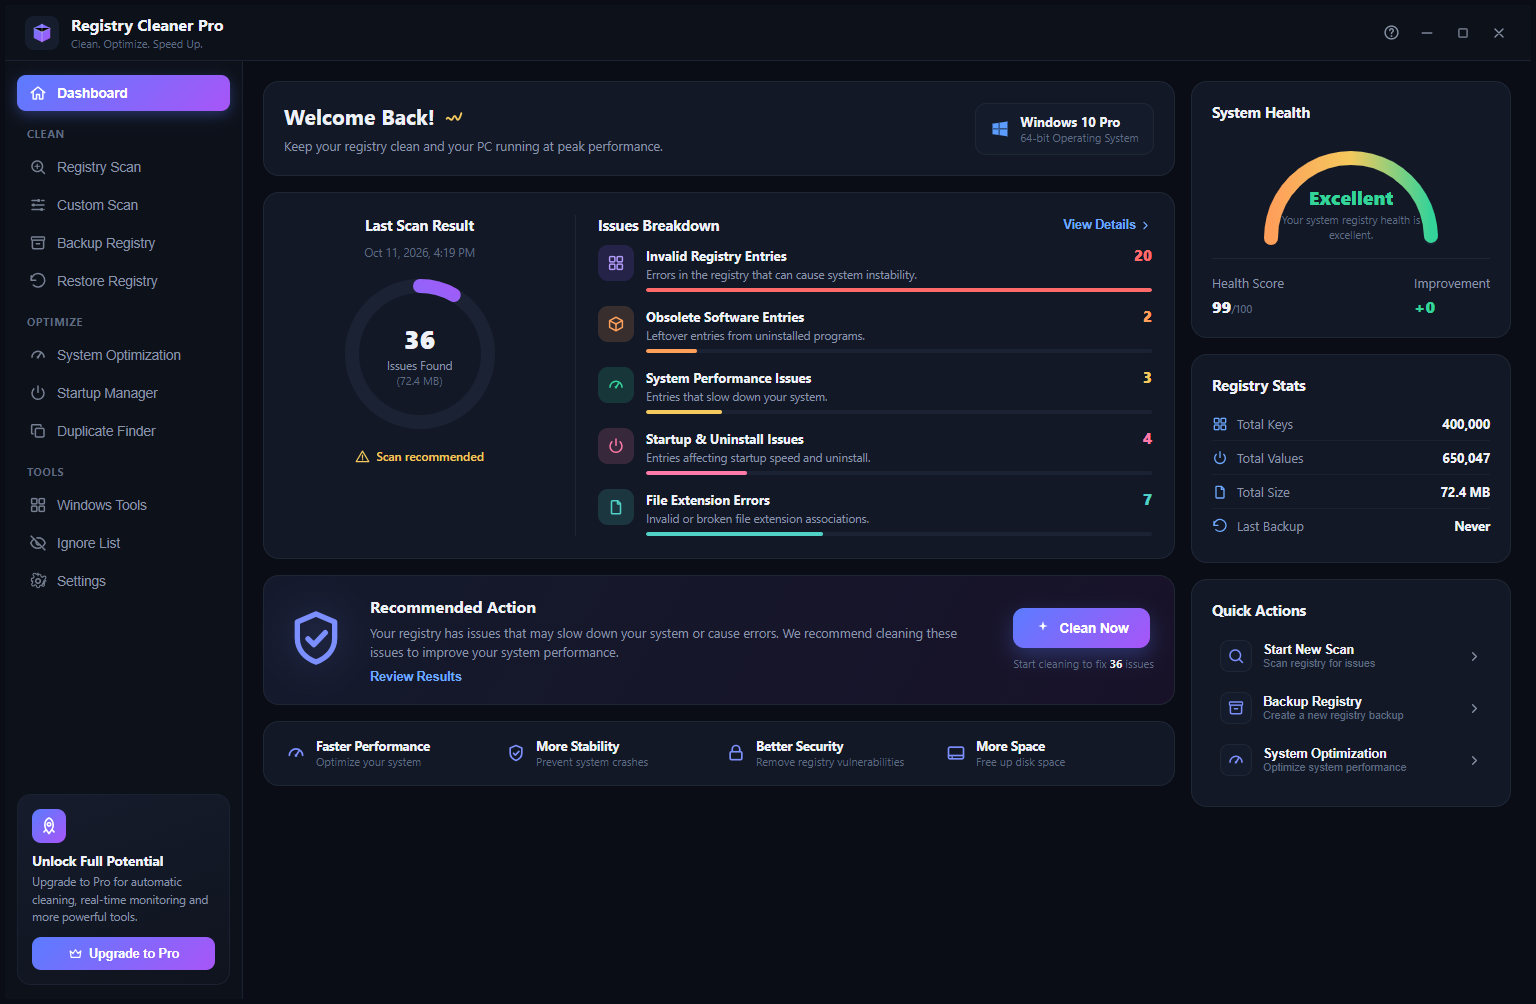Open the Ignore List sidebar item
The image size is (1536, 1004).
(x=123, y=543)
